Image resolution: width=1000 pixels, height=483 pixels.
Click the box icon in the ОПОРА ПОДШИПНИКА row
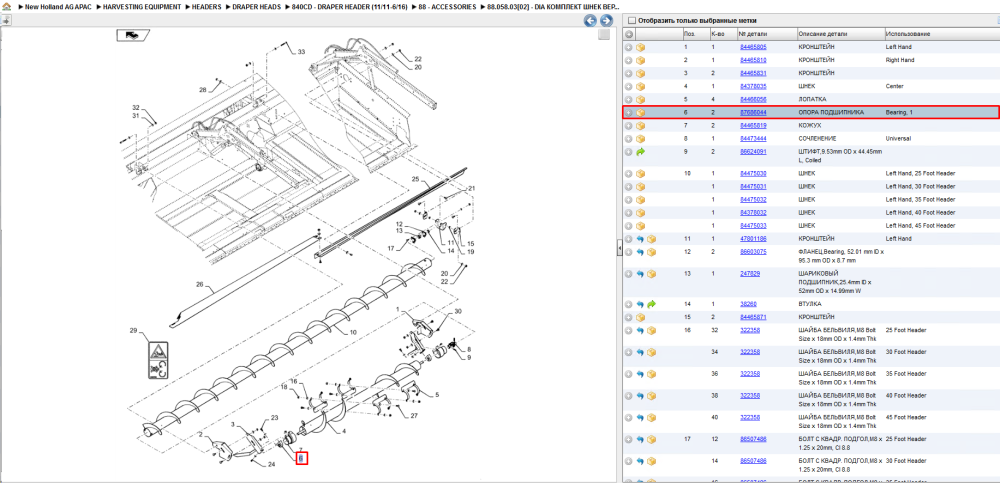[640, 112]
